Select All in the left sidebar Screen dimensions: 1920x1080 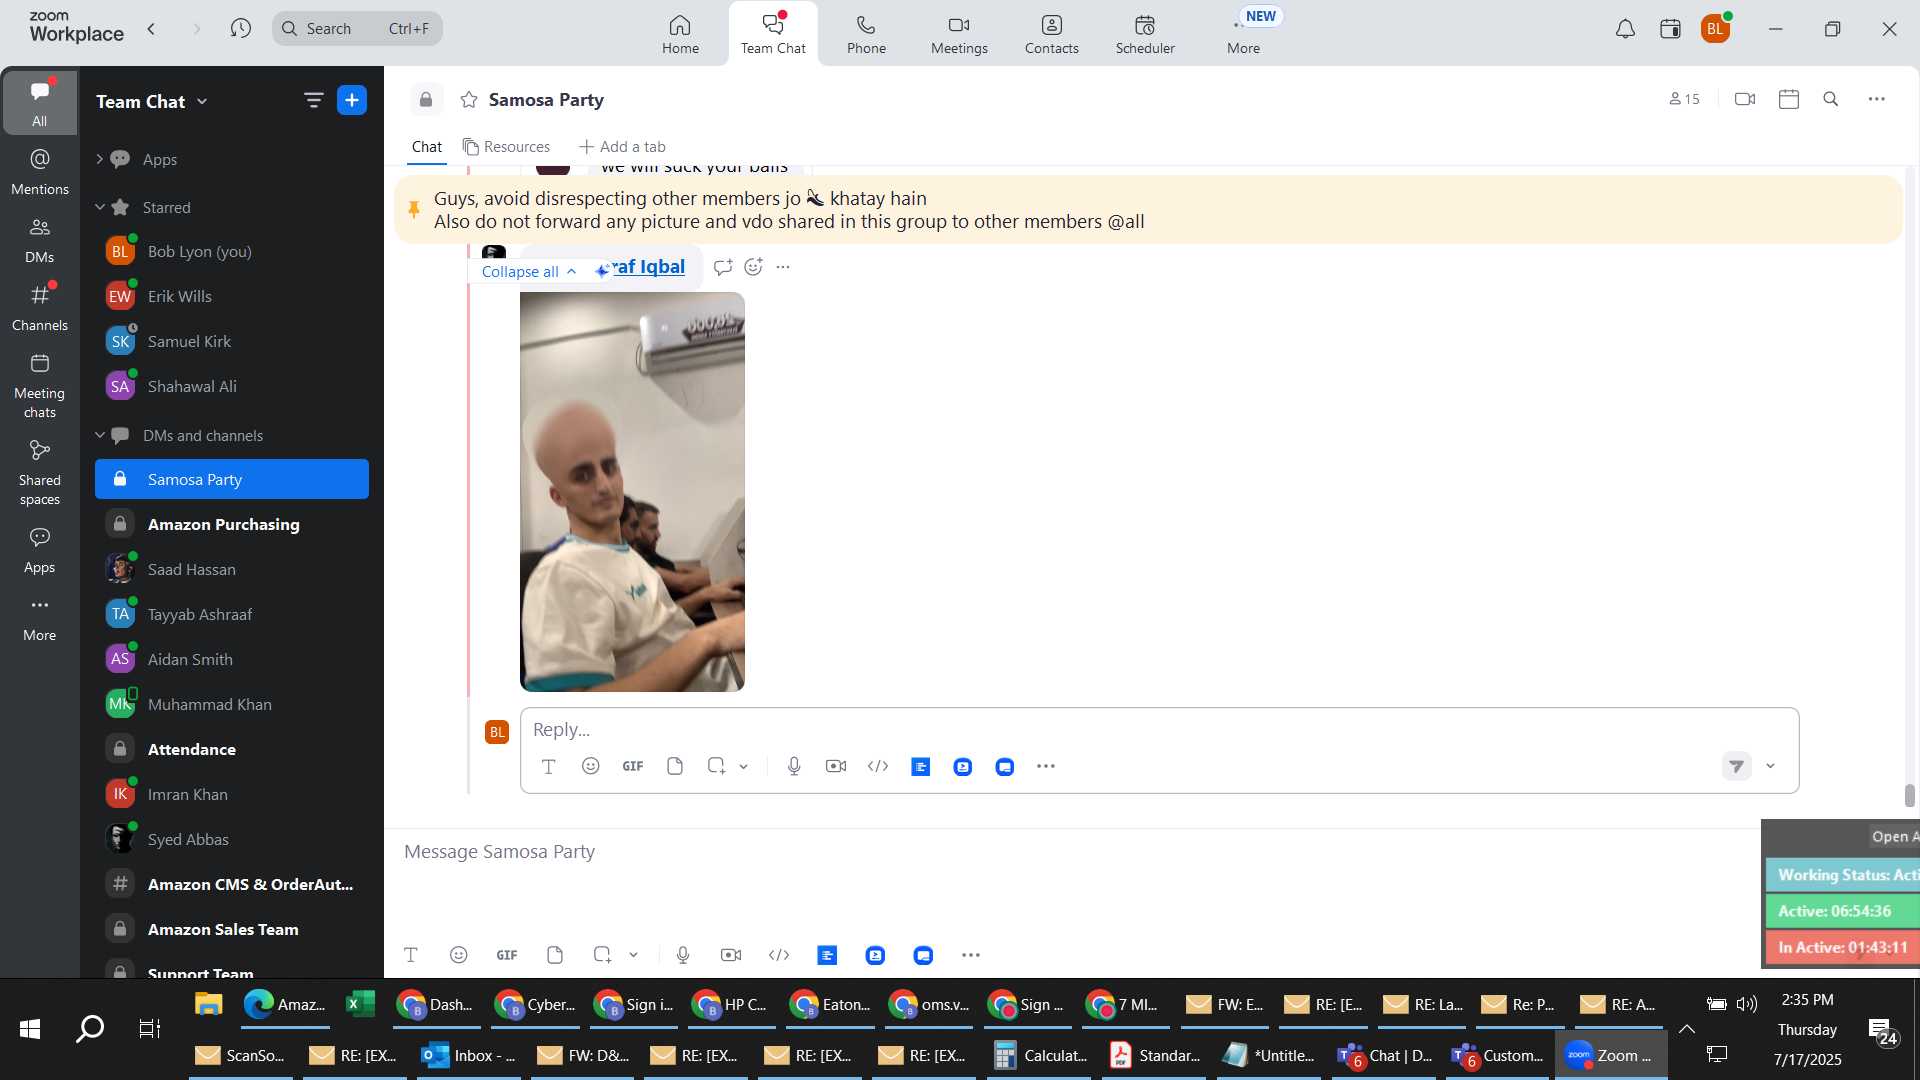[39, 102]
